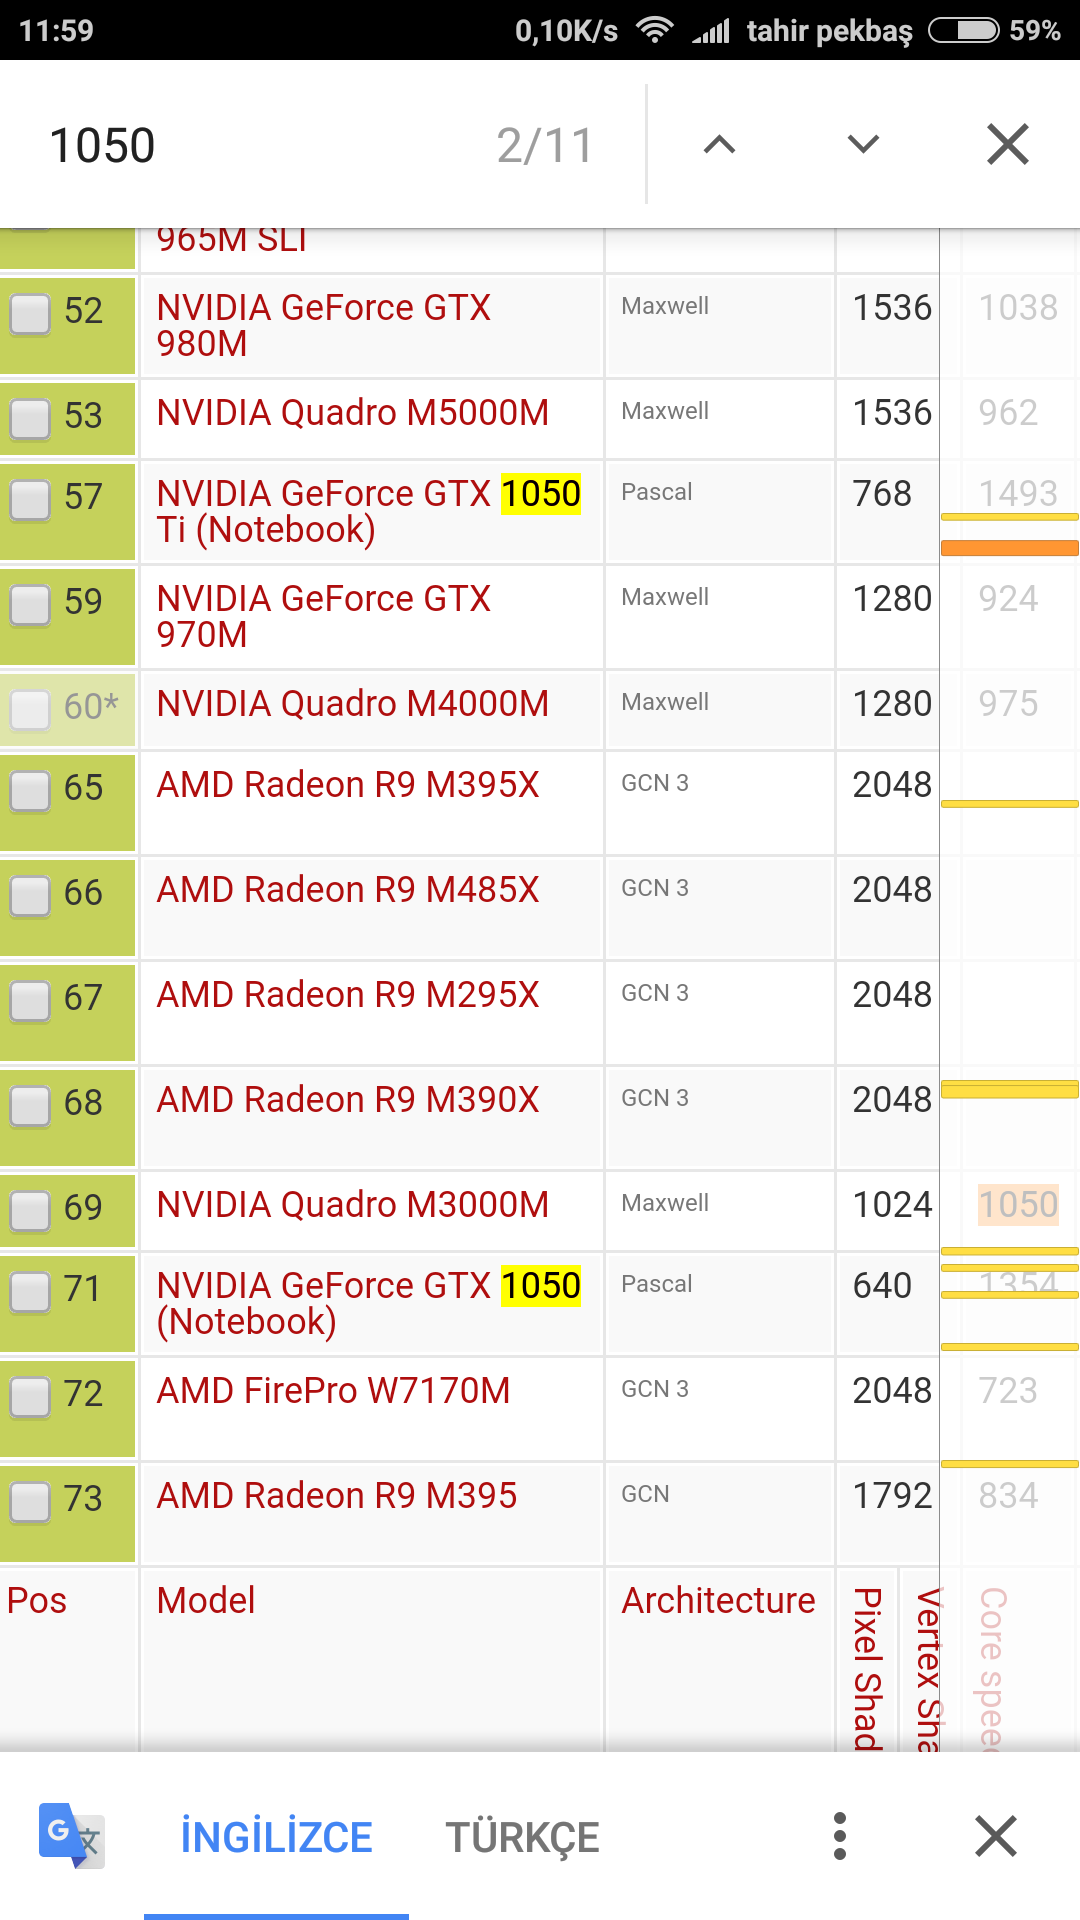Open Google Translate icon

coord(72,1836)
